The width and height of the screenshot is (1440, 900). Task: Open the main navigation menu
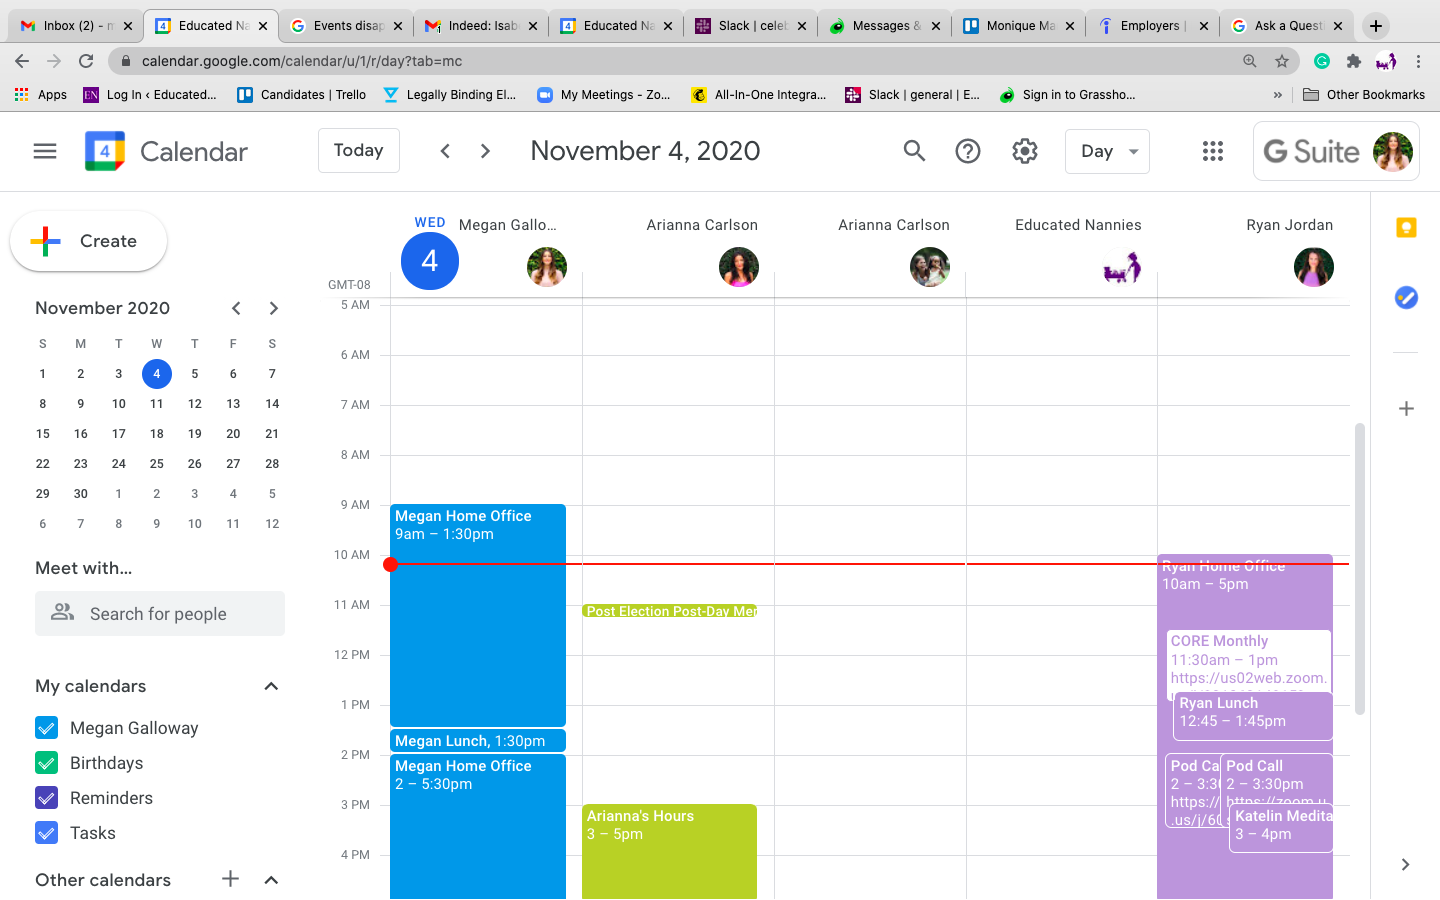pos(44,151)
